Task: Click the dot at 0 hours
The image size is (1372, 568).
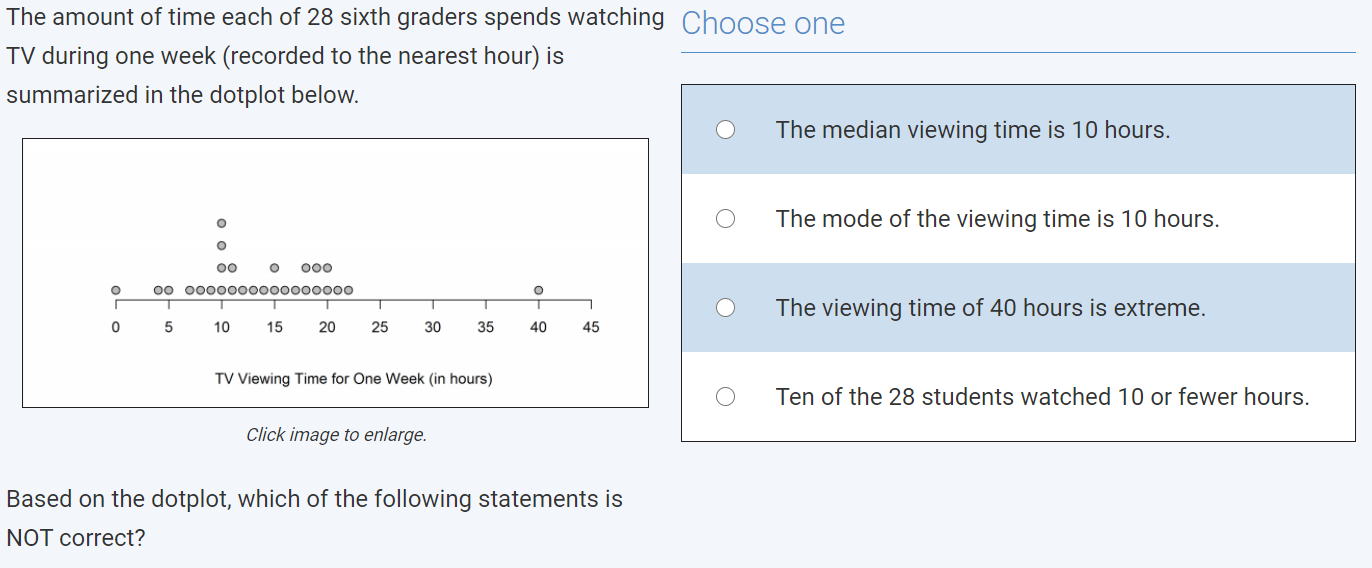Action: coord(116,290)
